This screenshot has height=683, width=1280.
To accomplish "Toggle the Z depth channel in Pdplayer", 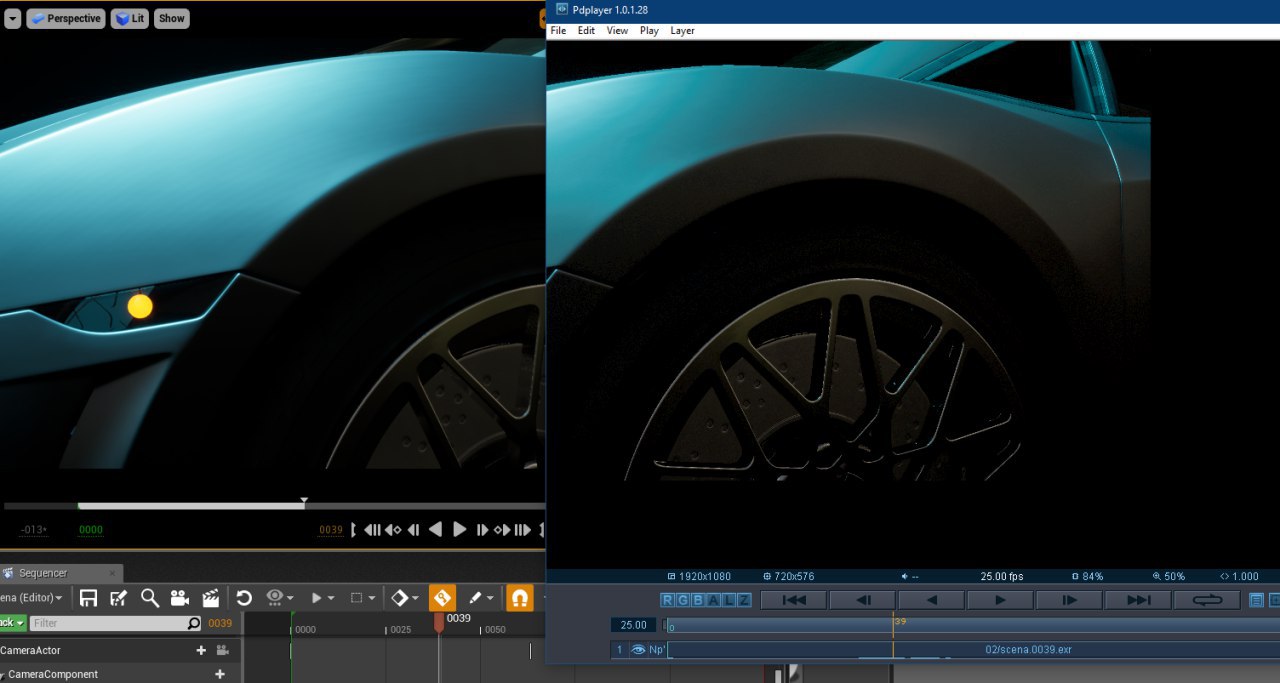I will 743,600.
